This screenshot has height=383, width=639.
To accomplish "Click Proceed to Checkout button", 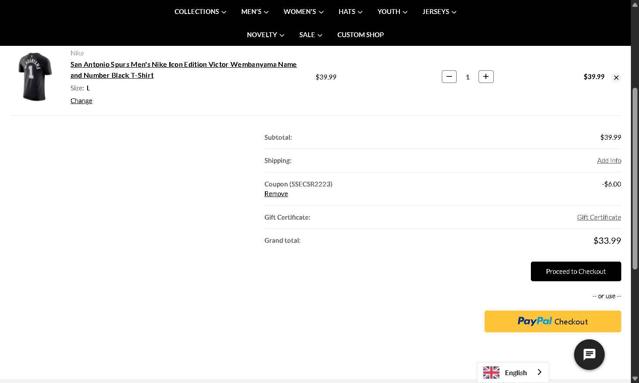I will (576, 271).
